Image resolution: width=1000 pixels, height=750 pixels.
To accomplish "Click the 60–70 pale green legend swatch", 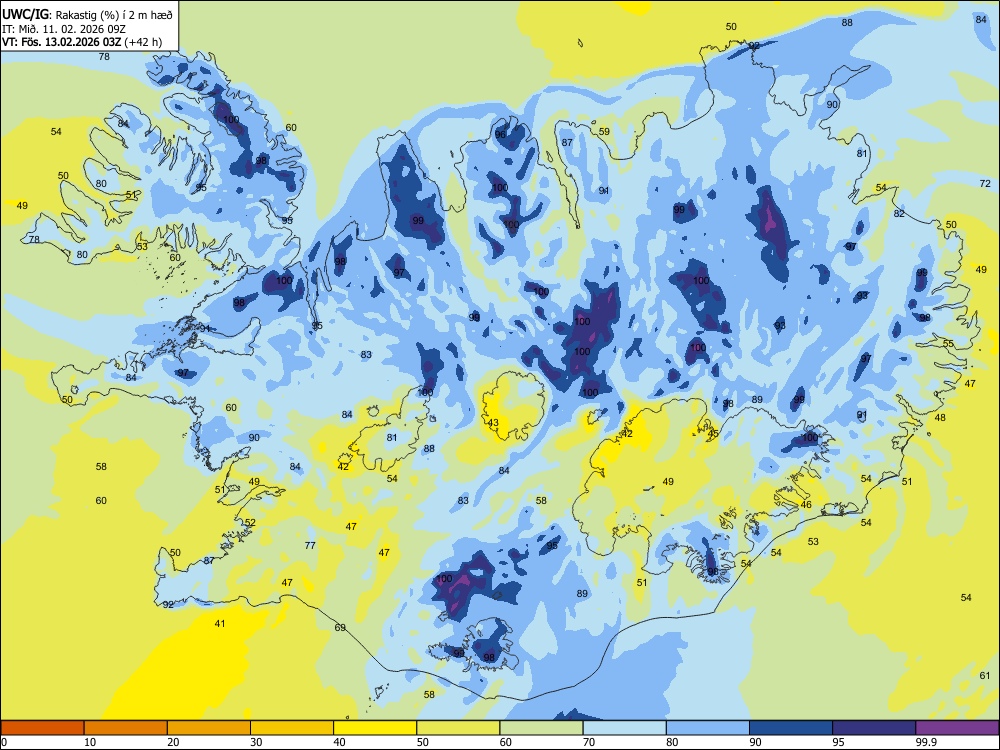I will tap(541, 728).
